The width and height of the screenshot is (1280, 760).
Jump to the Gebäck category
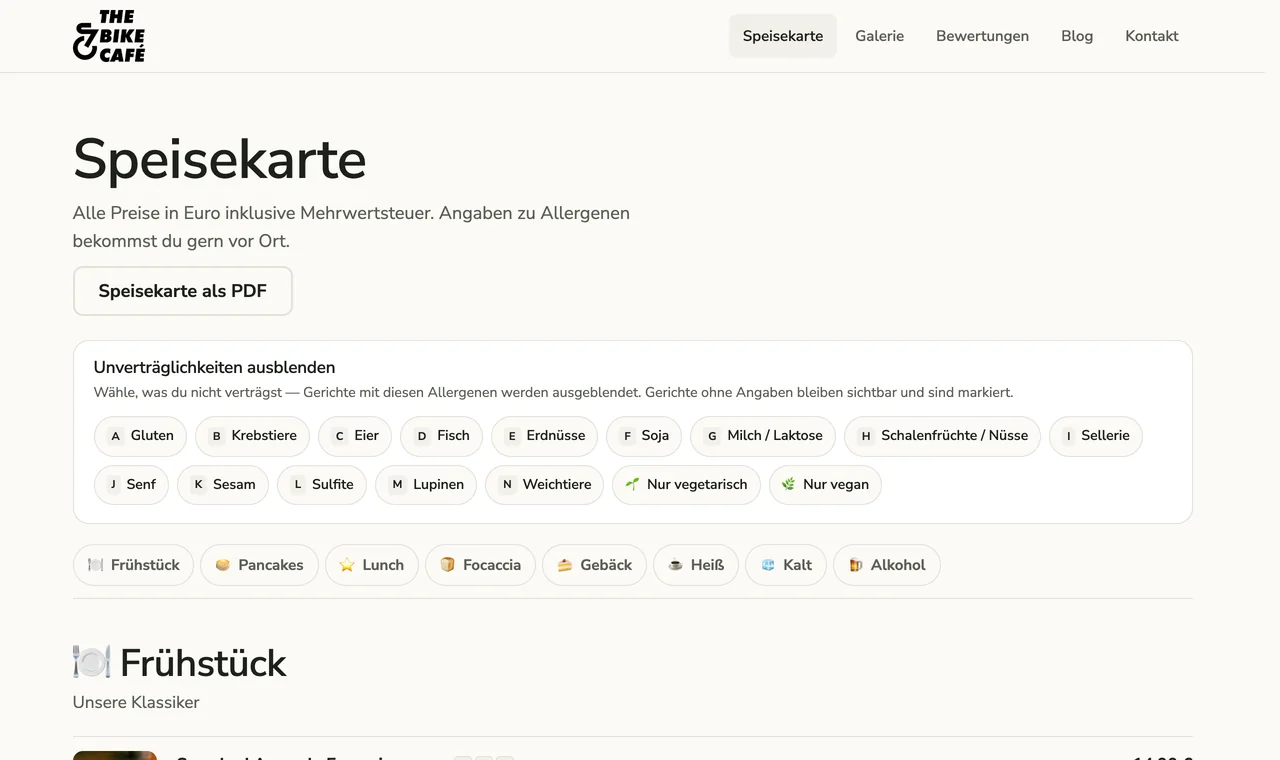pyautogui.click(x=594, y=565)
